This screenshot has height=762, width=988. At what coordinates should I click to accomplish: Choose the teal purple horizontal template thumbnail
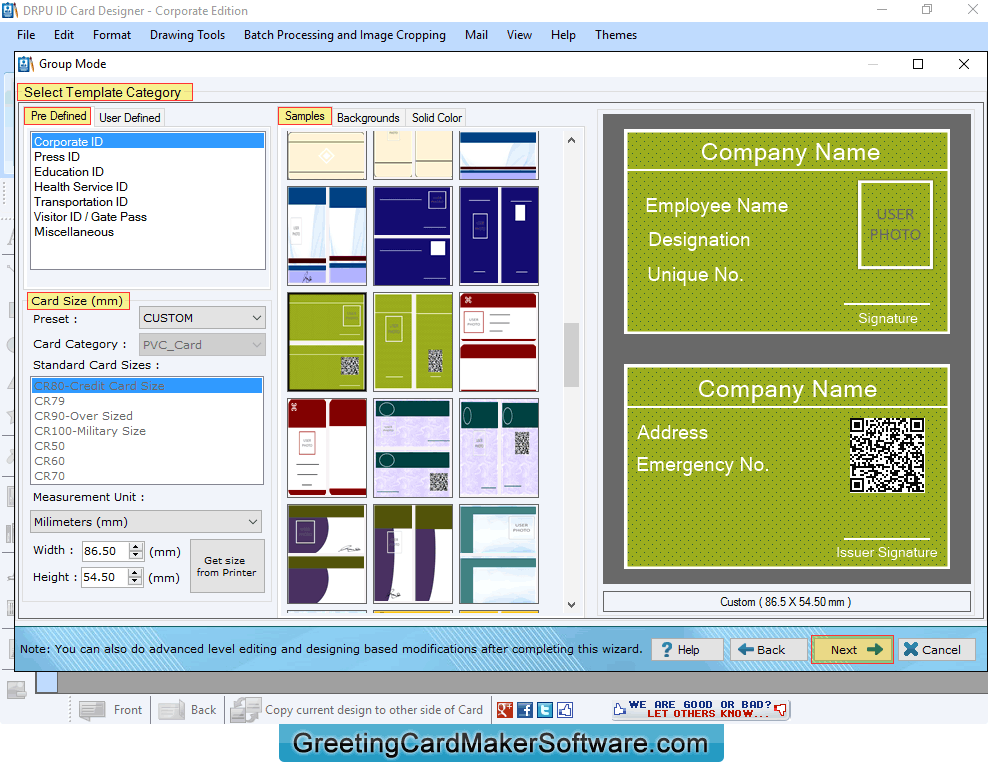click(x=413, y=447)
